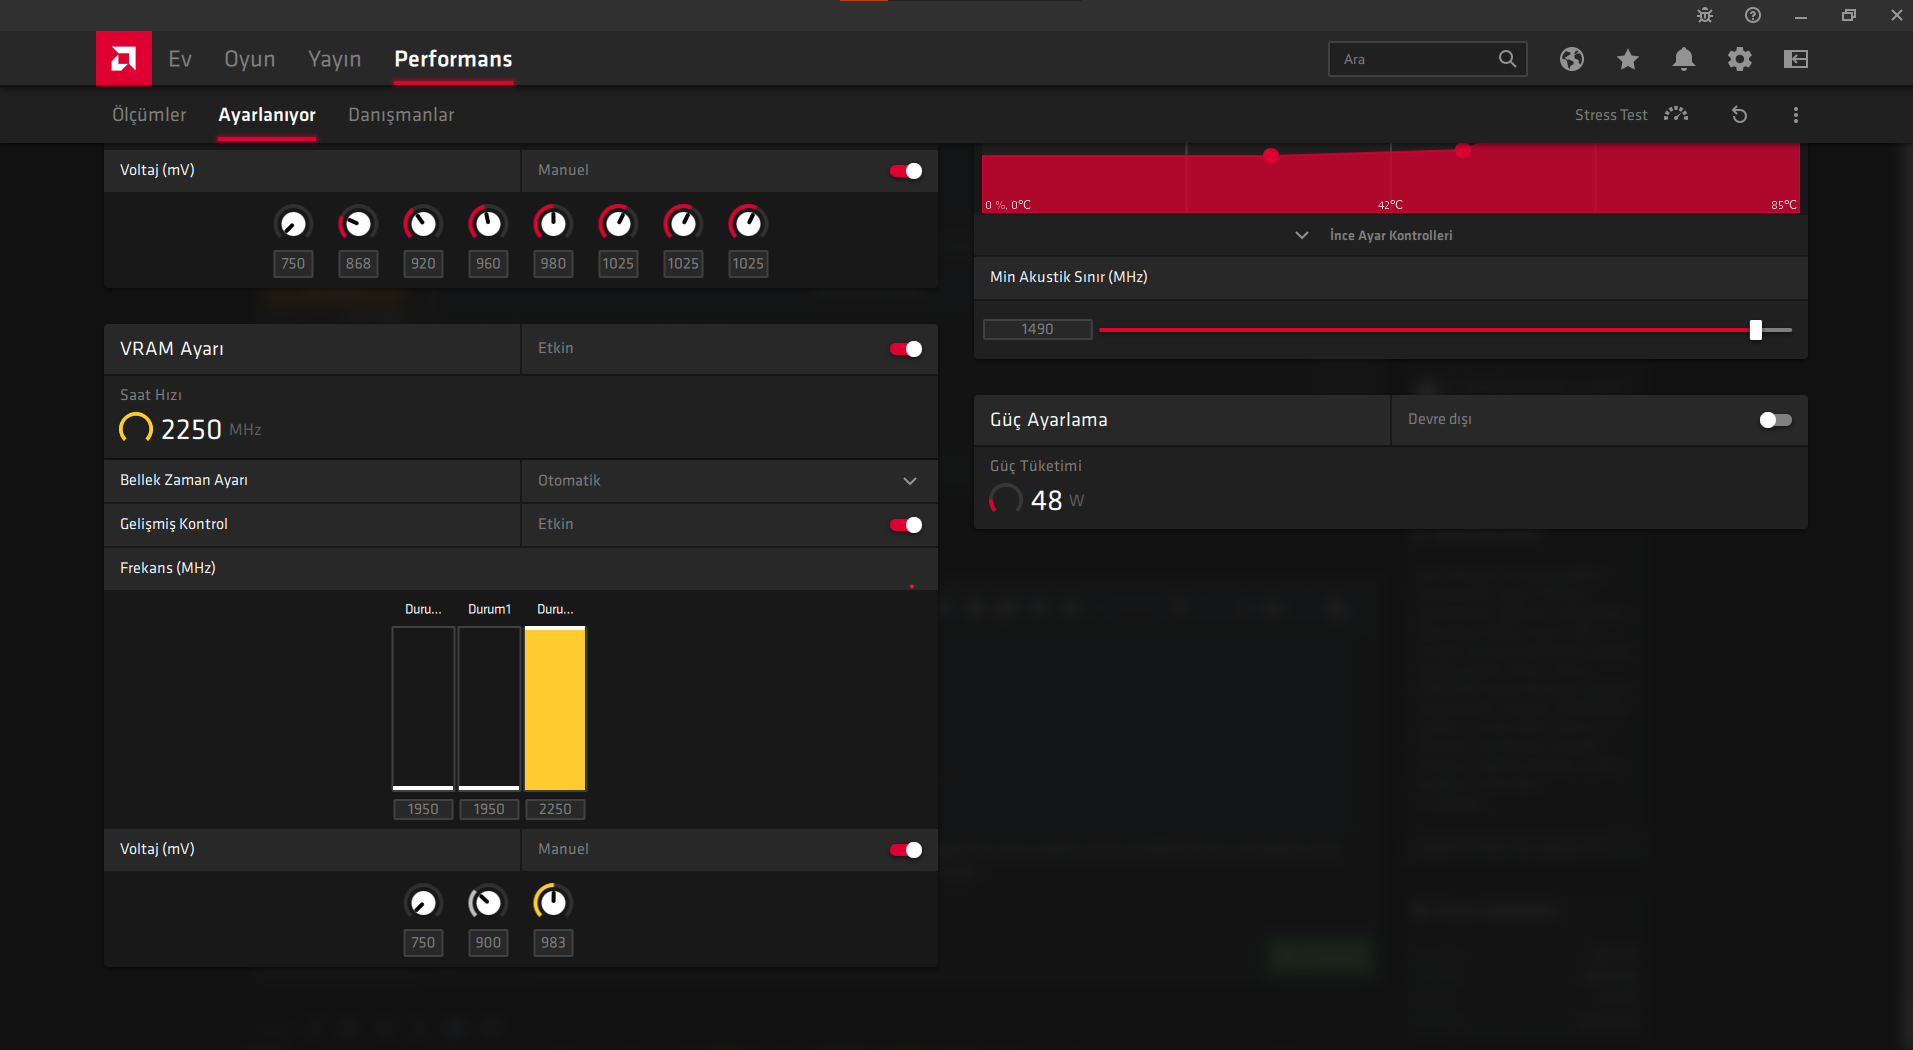
Task: Click the 983 VRAM voltage value field
Action: [553, 943]
